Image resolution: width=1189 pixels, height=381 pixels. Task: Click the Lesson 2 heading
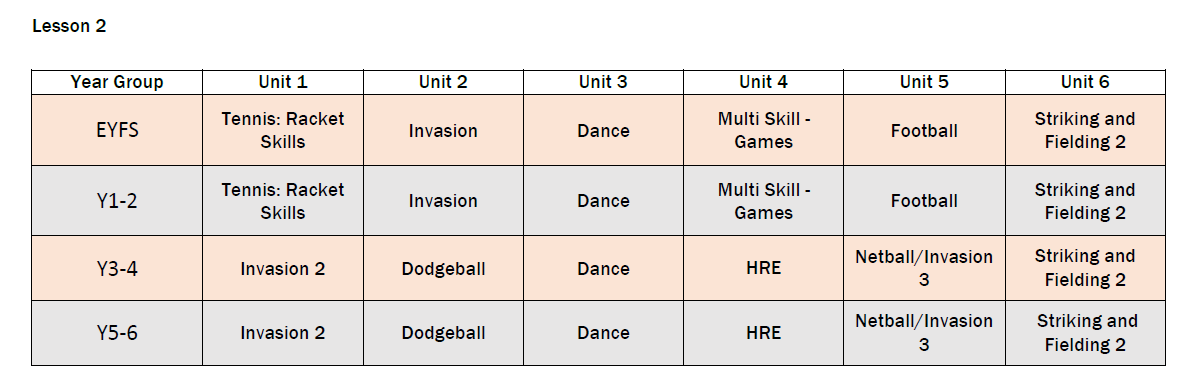pos(69,26)
